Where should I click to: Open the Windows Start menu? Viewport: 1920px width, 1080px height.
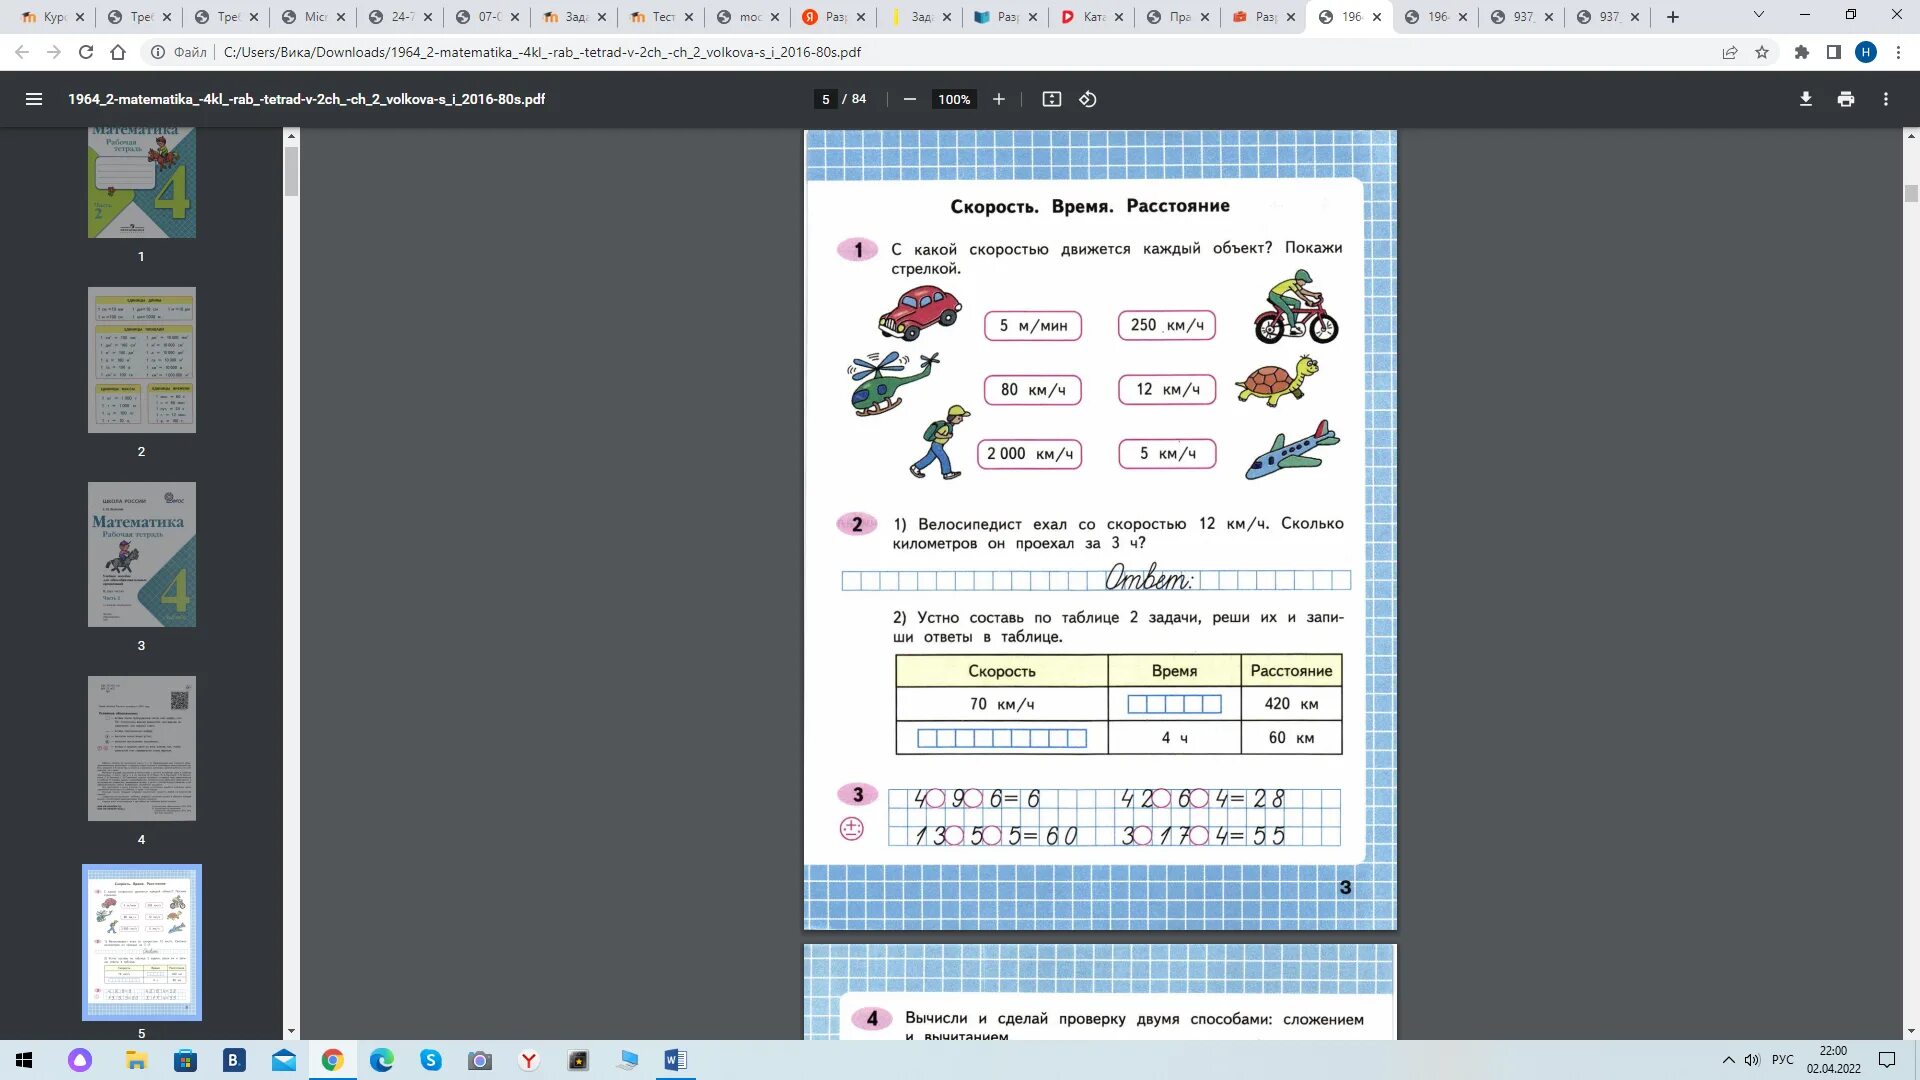pyautogui.click(x=24, y=1060)
